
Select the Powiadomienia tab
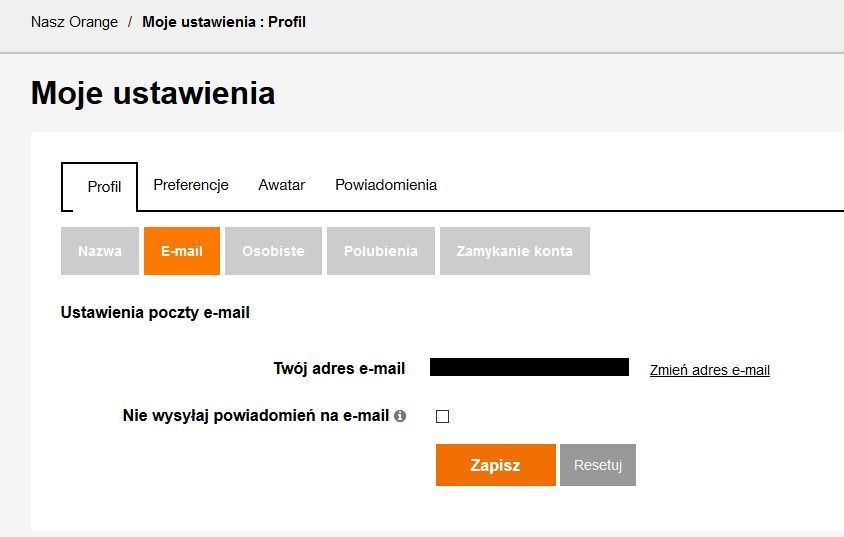(x=385, y=185)
